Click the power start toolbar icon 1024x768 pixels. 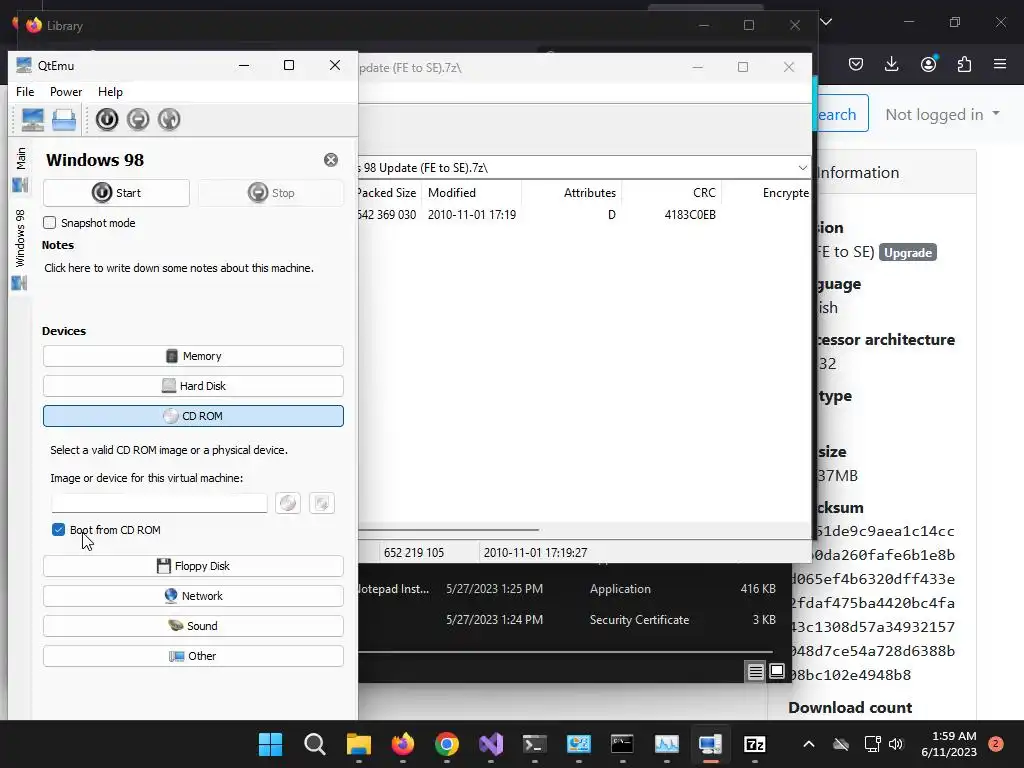click(107, 120)
